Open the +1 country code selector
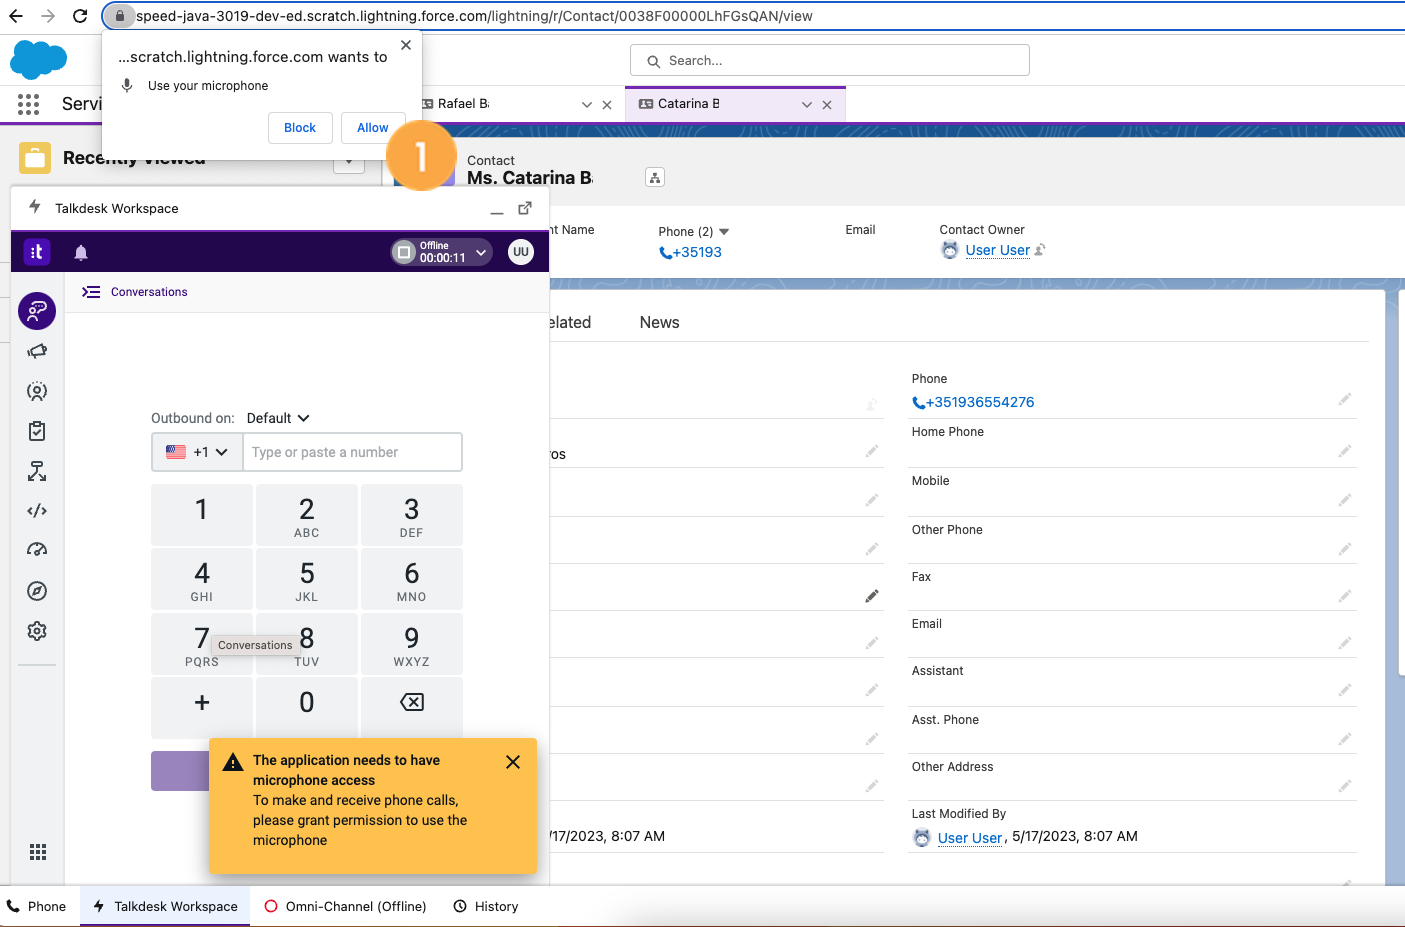This screenshot has height=927, width=1405. pyautogui.click(x=197, y=452)
